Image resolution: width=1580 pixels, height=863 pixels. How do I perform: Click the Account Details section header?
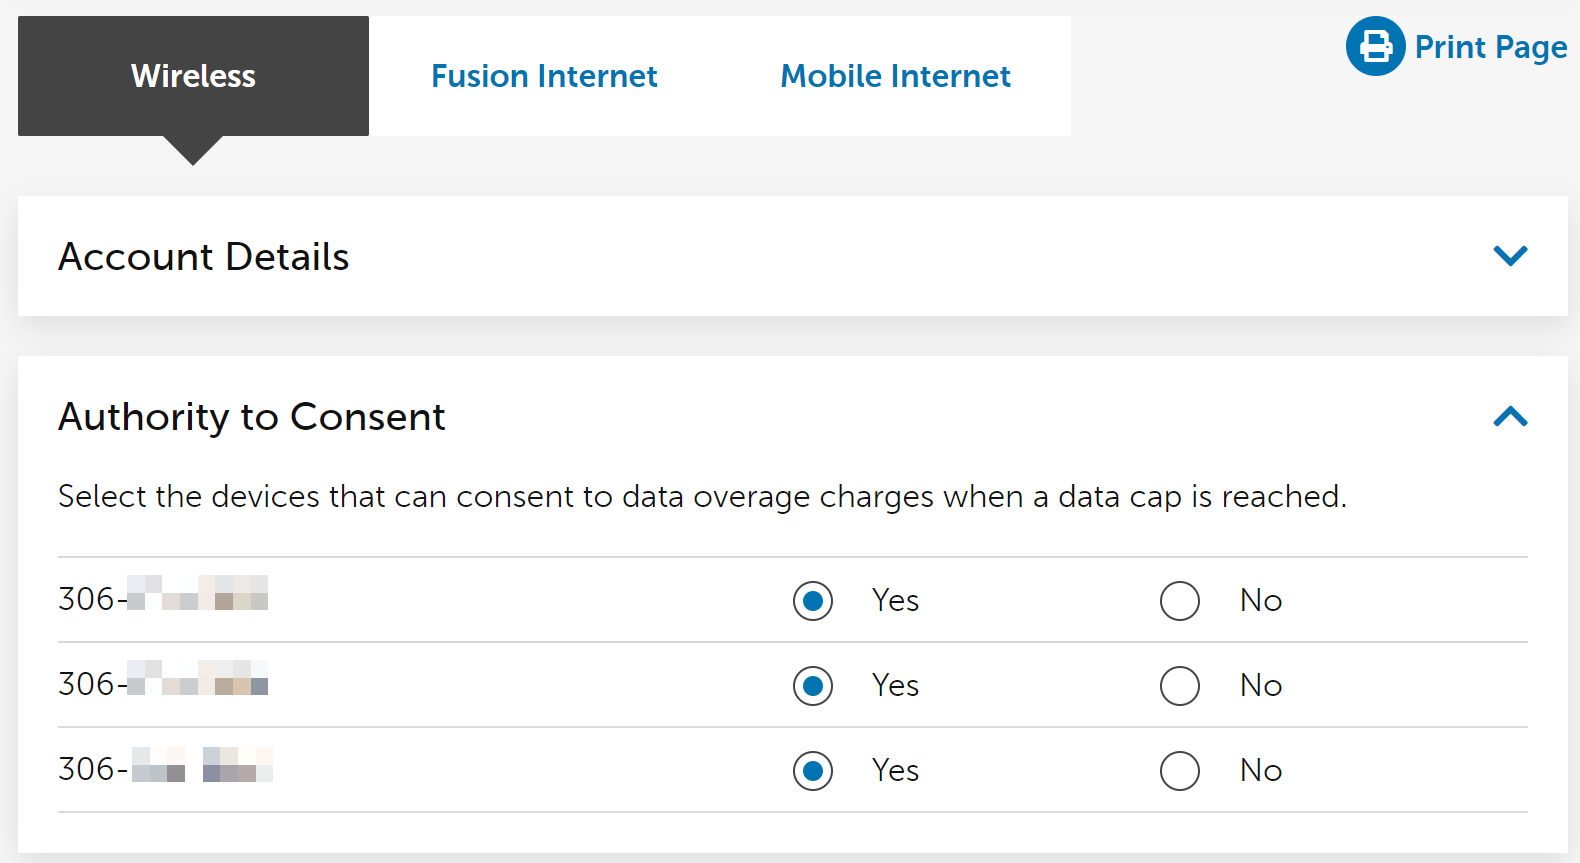coord(203,256)
